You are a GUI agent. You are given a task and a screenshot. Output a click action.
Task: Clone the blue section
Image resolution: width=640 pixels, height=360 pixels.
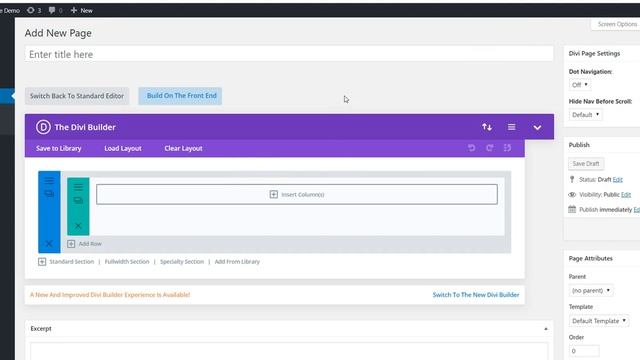49,193
